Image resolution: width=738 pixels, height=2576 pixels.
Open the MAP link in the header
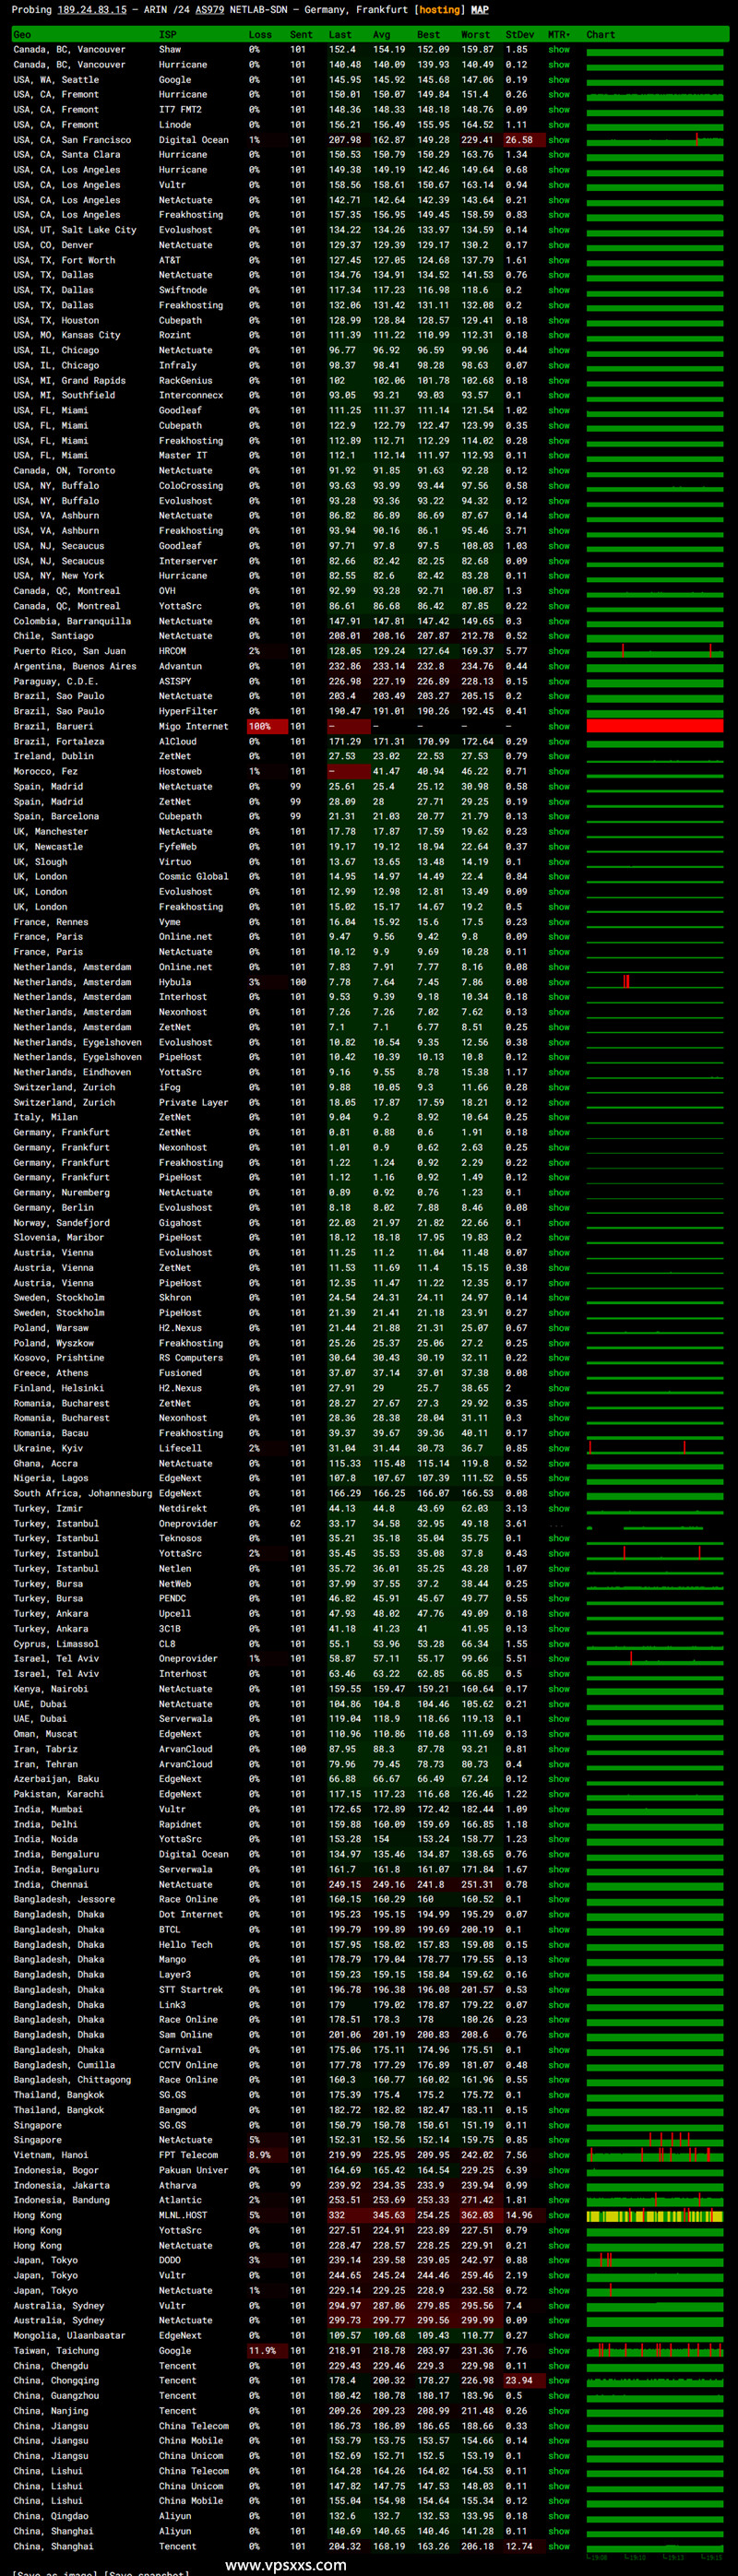pyautogui.click(x=480, y=10)
